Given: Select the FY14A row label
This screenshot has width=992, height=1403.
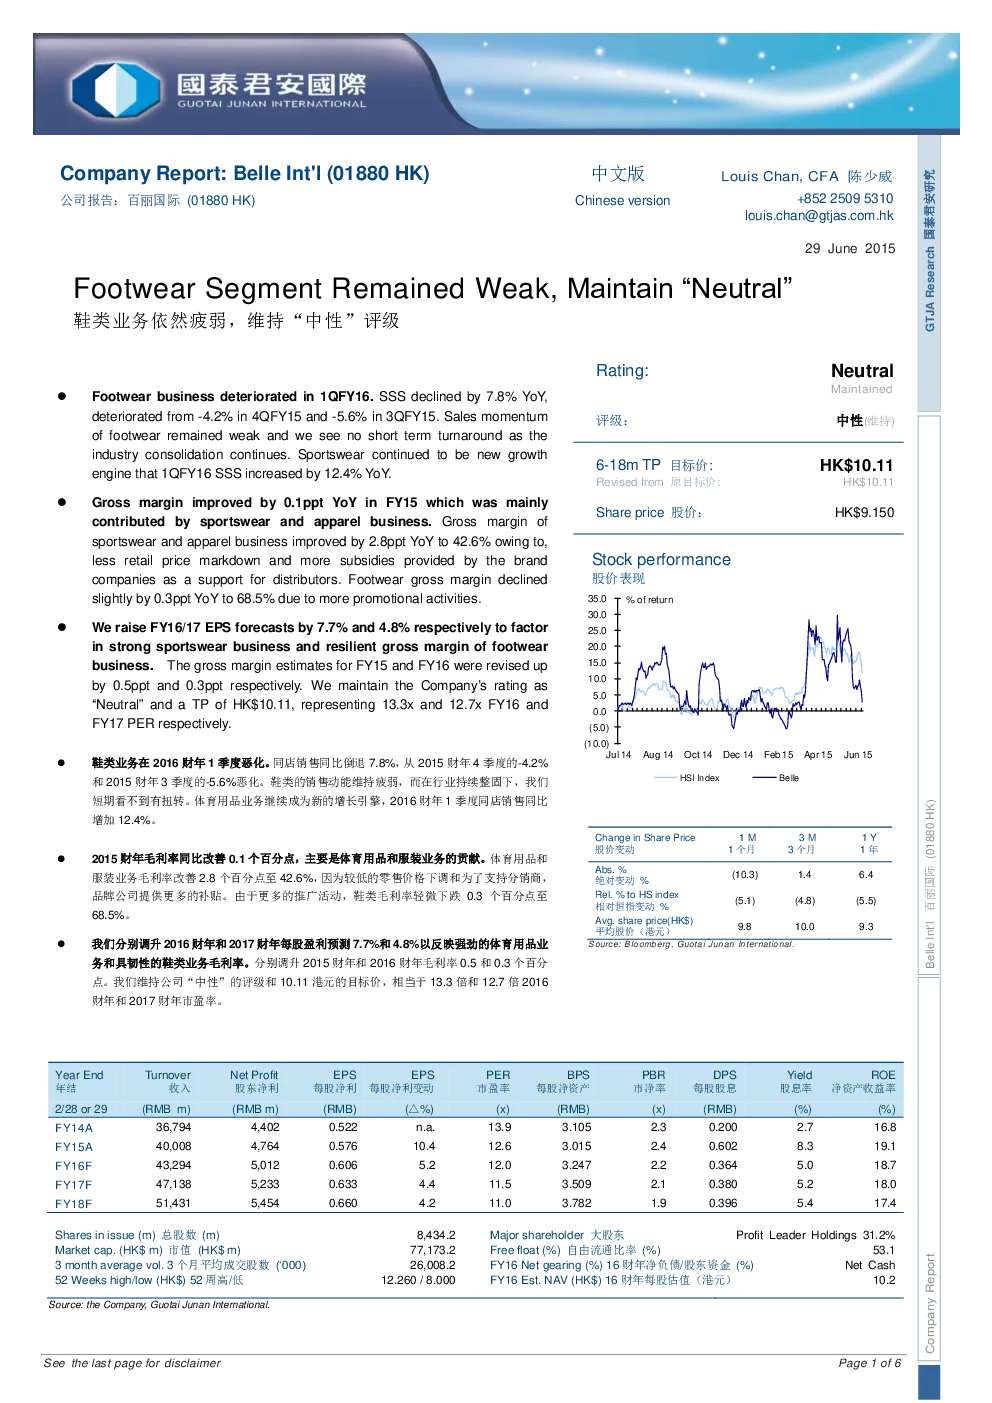Looking at the screenshot, I should [74, 1128].
